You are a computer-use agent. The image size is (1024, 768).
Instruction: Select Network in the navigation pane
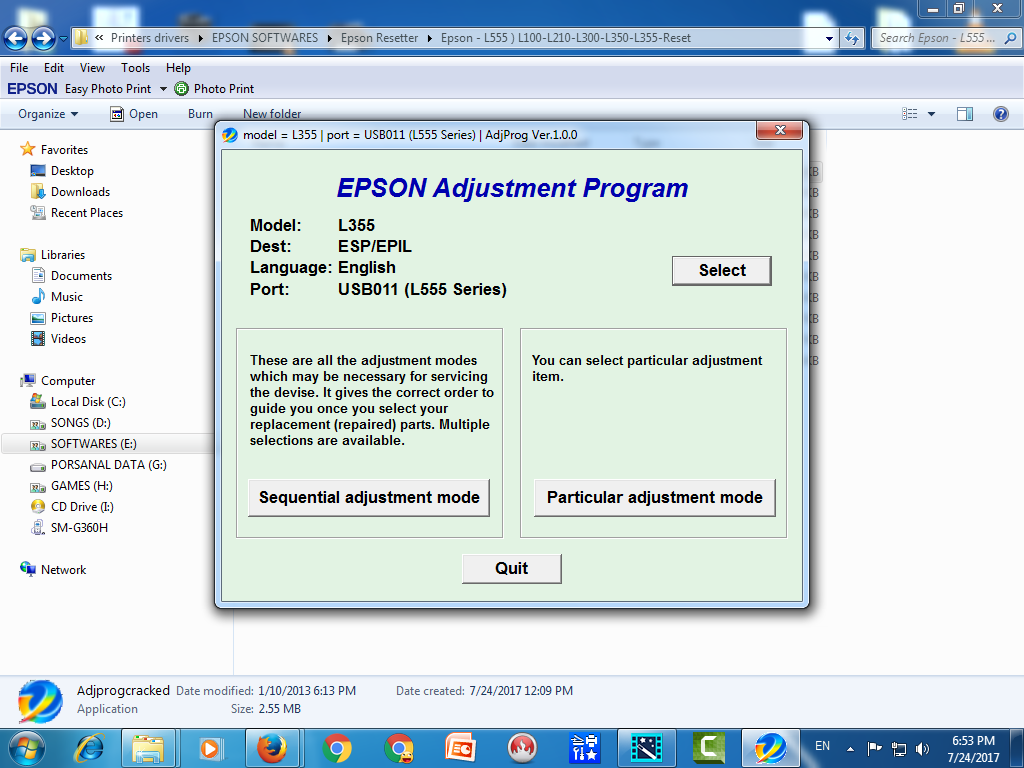tap(63, 569)
